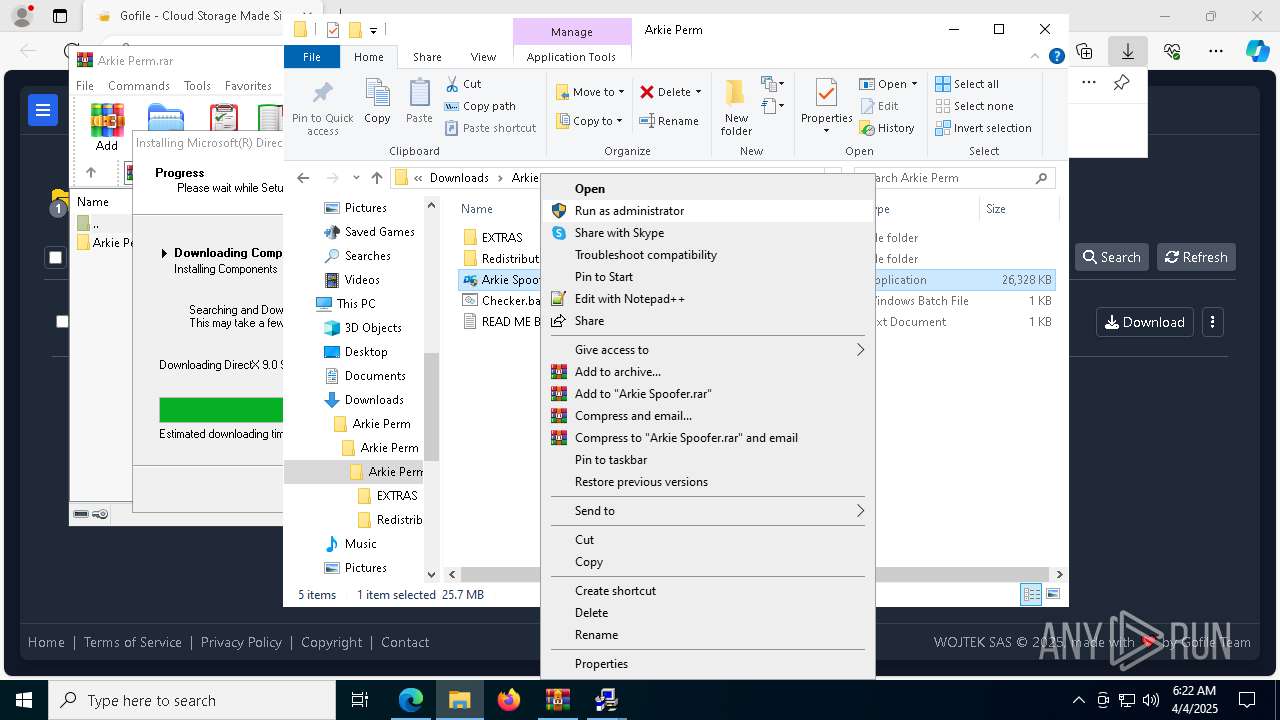Click Select all in the ribbon
This screenshot has width=1280, height=720.
click(966, 84)
